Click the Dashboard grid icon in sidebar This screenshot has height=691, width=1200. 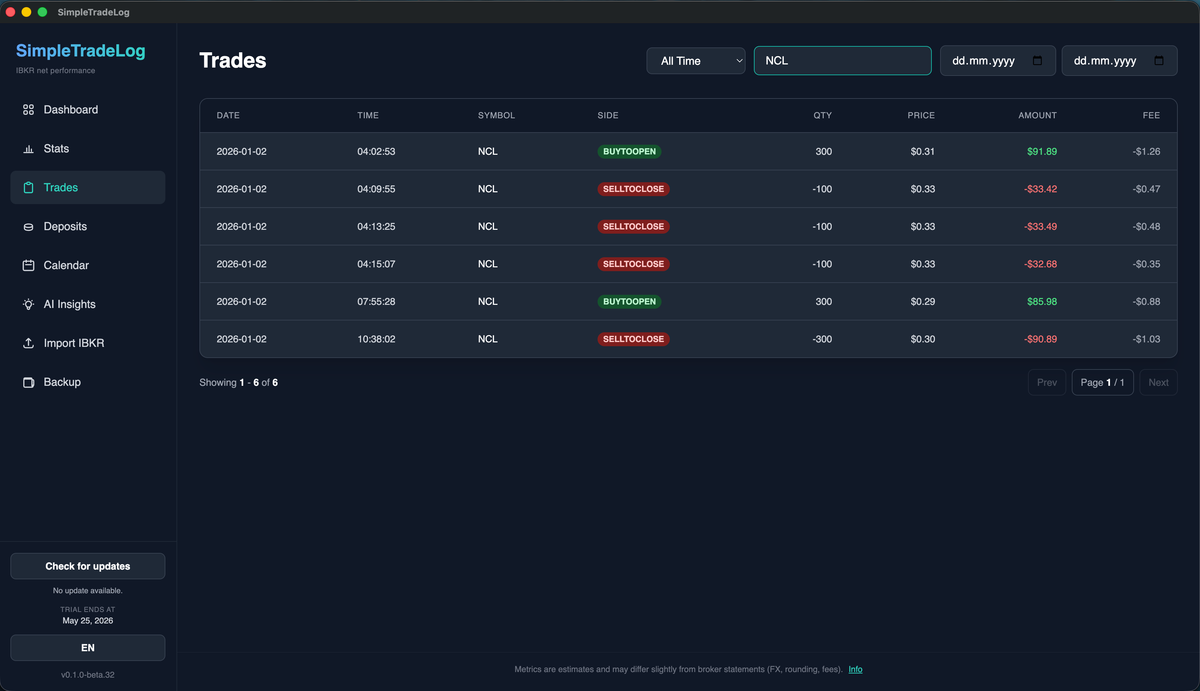pyautogui.click(x=28, y=110)
